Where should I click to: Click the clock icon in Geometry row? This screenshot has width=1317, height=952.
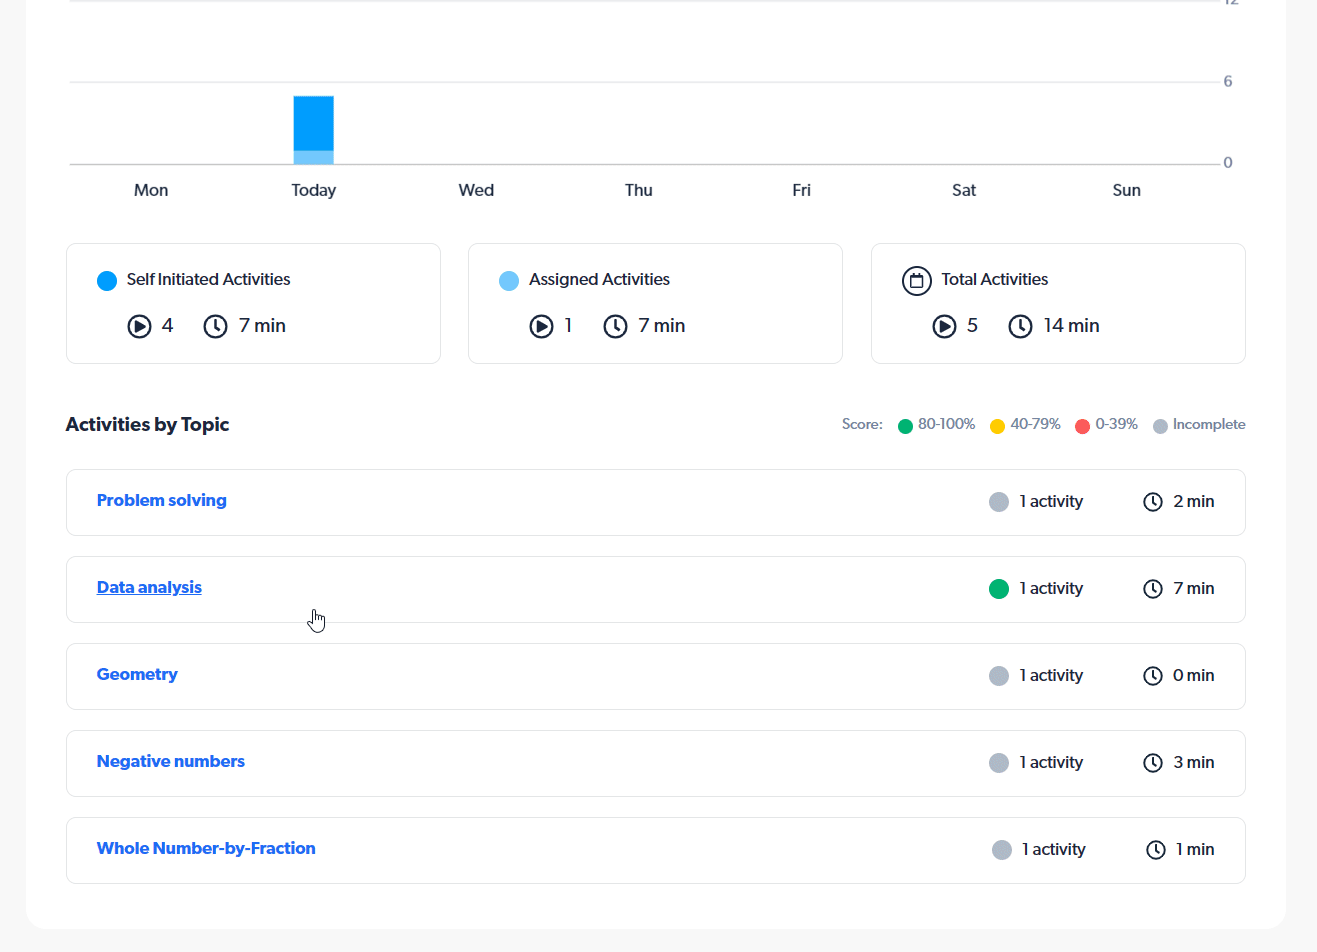point(1153,676)
